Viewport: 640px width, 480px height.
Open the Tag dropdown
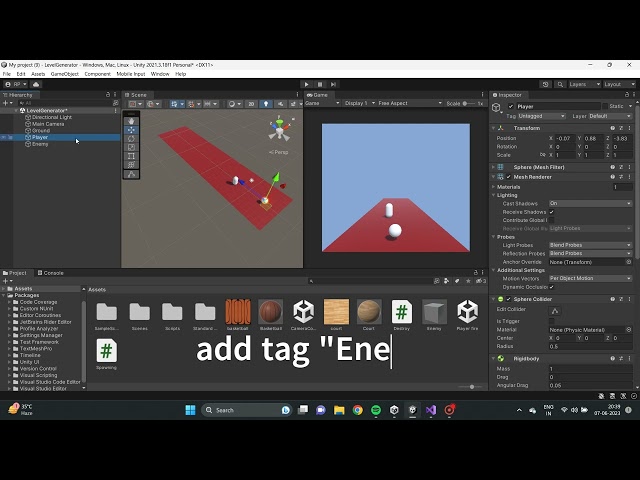point(541,116)
